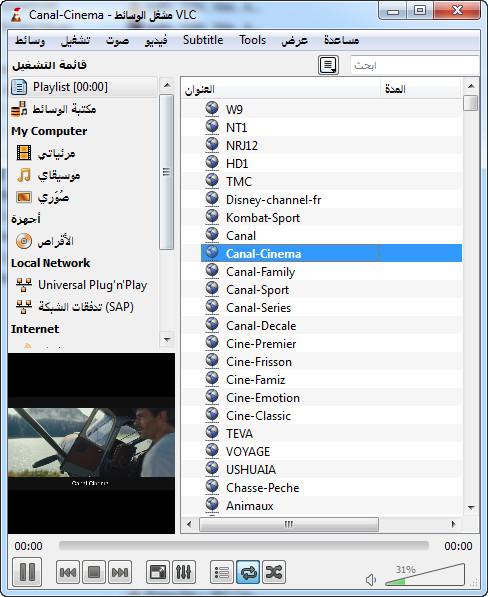Viewport: 488px width, 597px height.
Task: Change playlist view mode icon
Action: (x=328, y=65)
